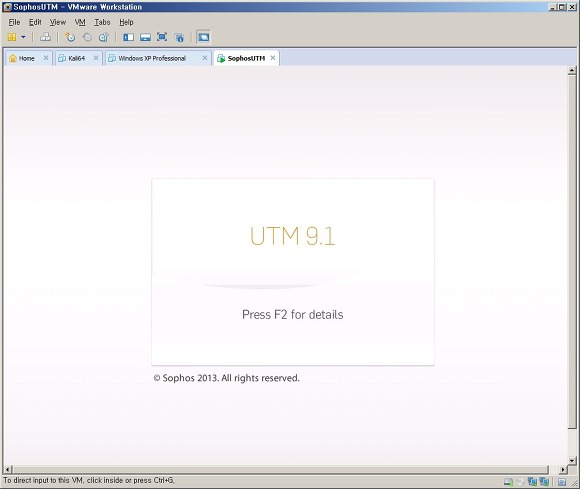Viewport: 580px width, 489px height.
Task: Click the Unity mode toolbar icon
Action: [x=179, y=37]
